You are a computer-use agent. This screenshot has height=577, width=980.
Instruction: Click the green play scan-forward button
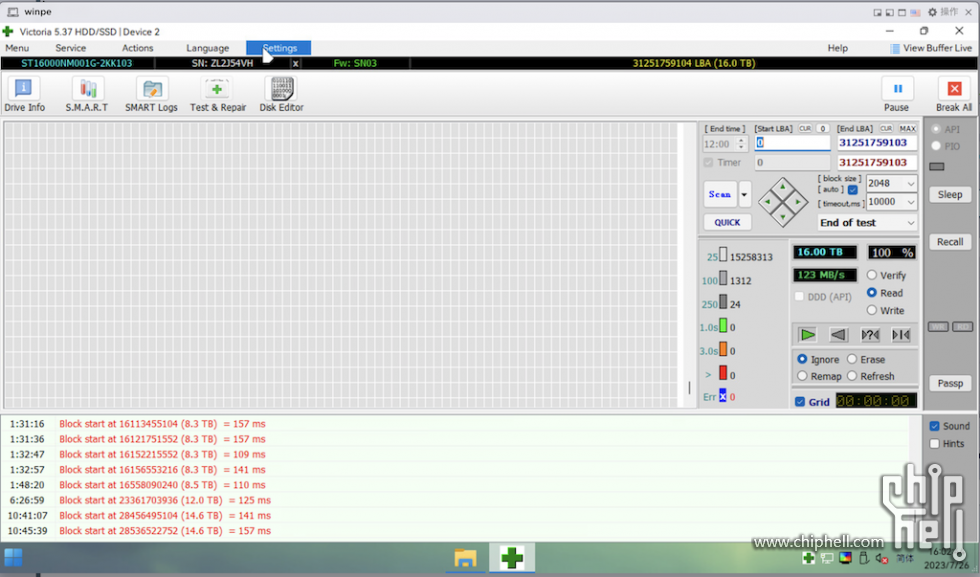(808, 335)
